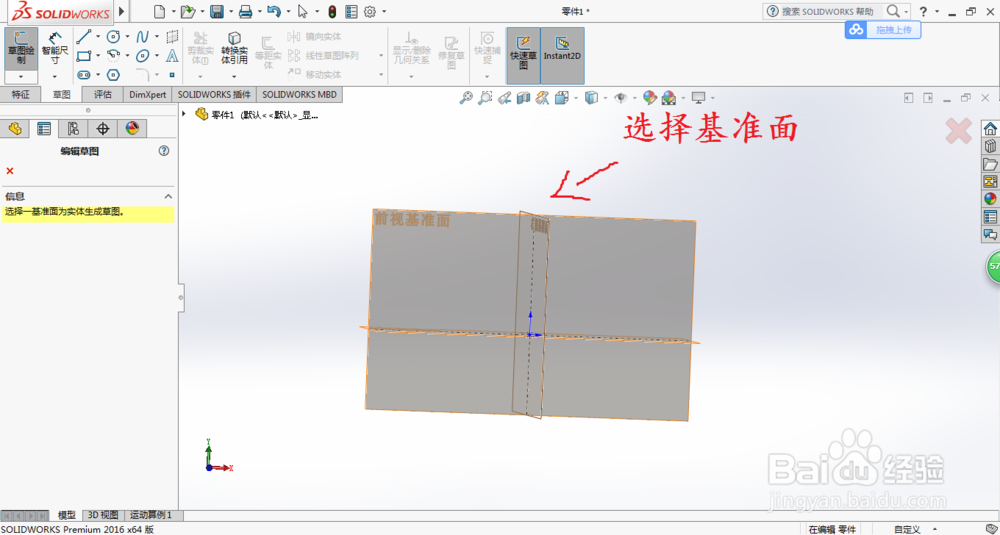Select the Straight Slot sketch tool
1000x535 pixels.
84,75
